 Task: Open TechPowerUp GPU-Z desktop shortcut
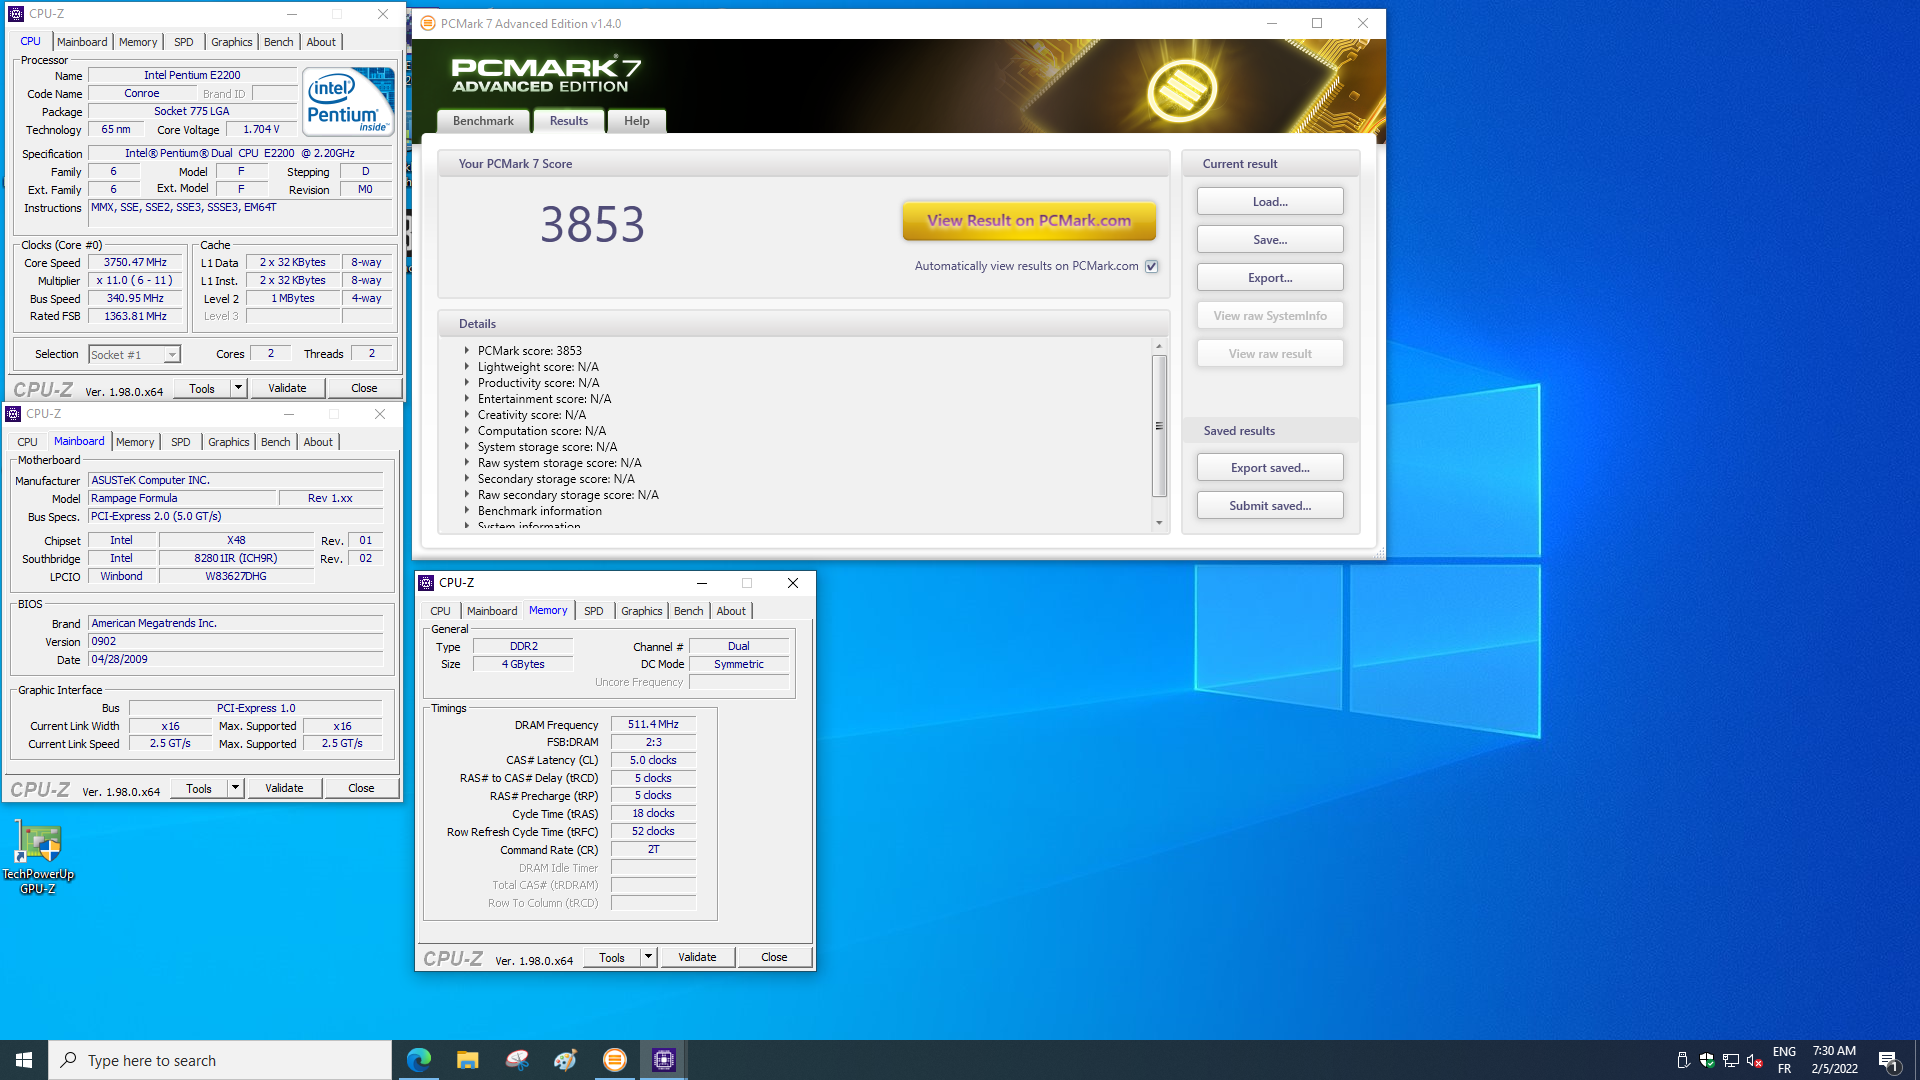tap(38, 857)
